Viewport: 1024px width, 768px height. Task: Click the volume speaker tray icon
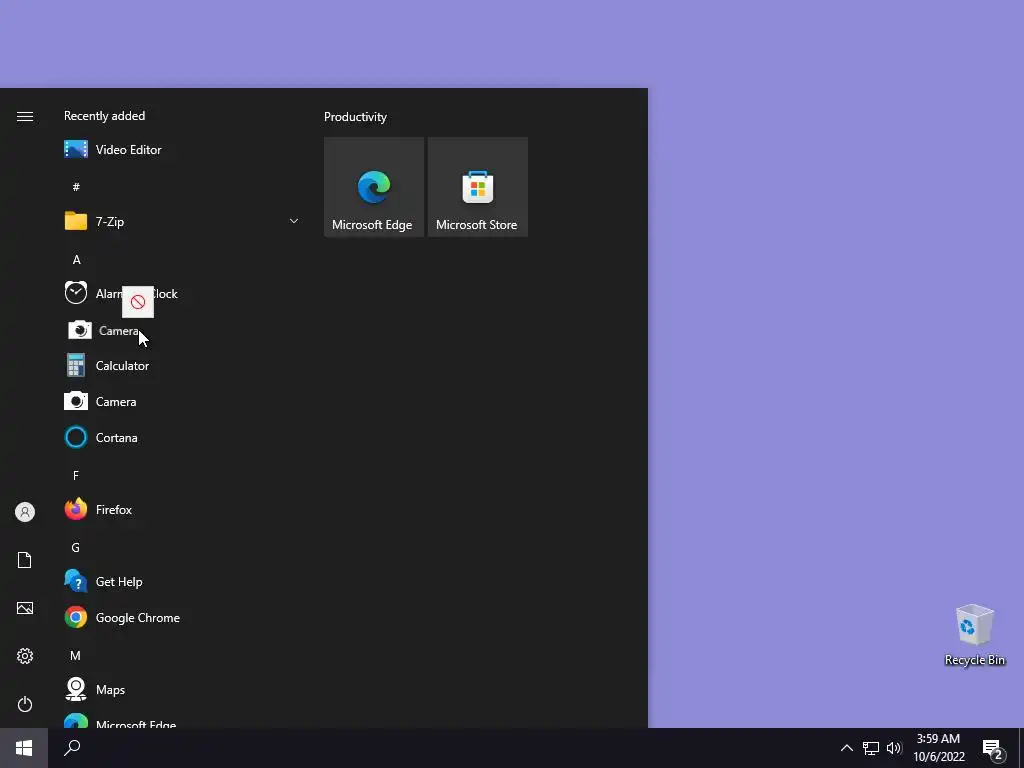pyautogui.click(x=894, y=748)
